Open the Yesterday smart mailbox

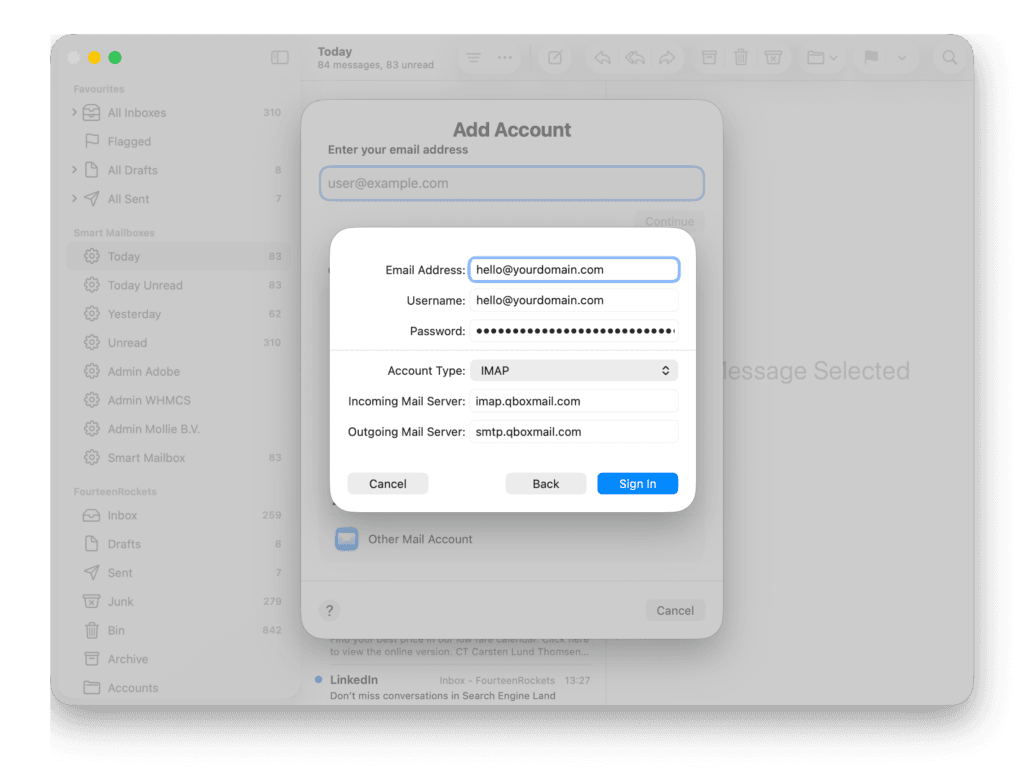(x=178, y=314)
